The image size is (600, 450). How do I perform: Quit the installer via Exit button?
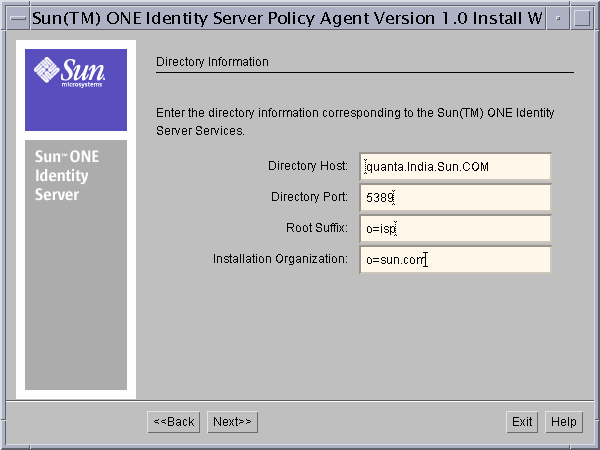522,422
